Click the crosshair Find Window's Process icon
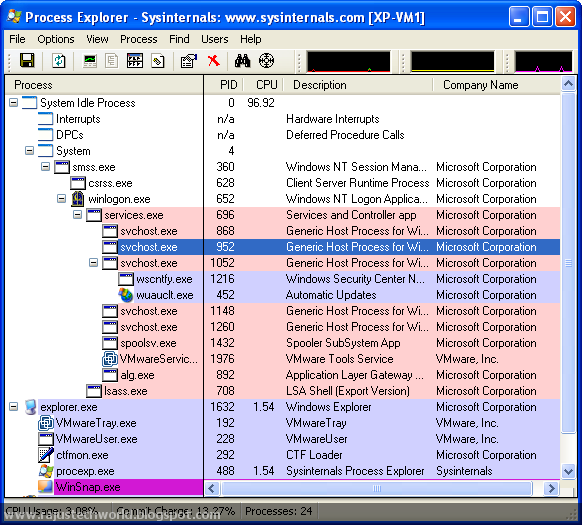 point(266,61)
